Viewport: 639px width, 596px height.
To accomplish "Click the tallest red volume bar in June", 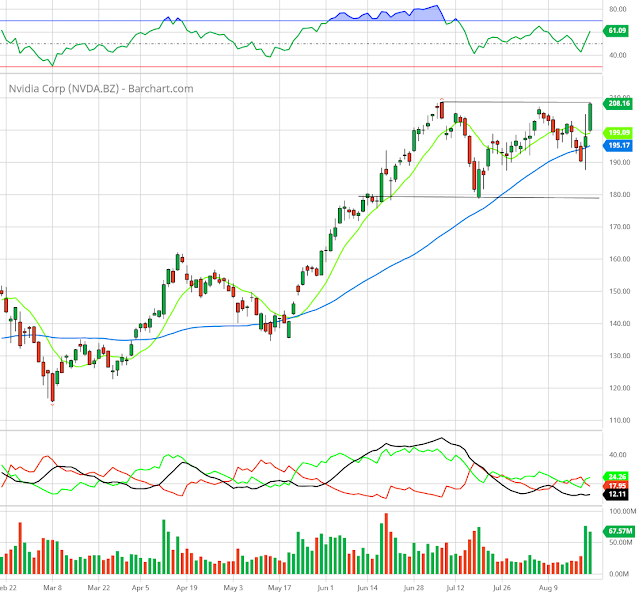I will pos(386,543).
